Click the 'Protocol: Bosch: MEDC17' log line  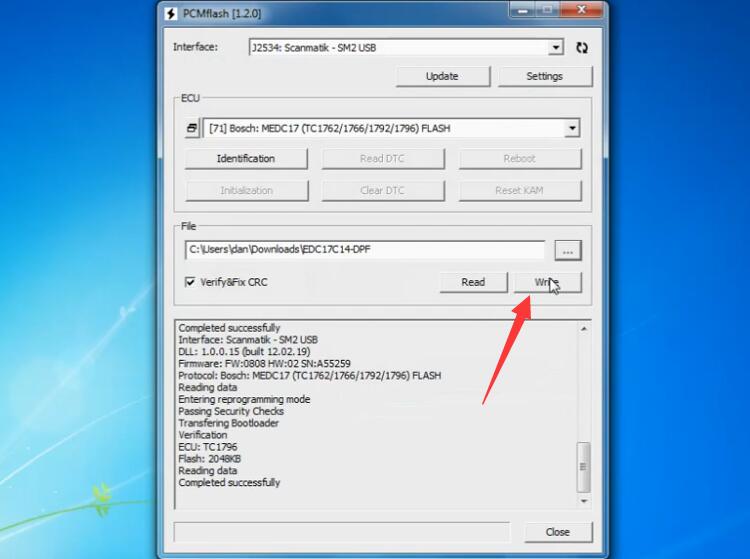click(309, 376)
